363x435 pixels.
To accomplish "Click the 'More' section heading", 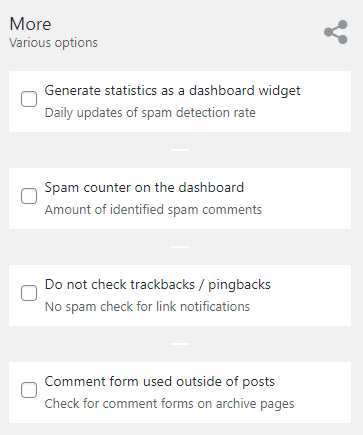I will (30, 24).
